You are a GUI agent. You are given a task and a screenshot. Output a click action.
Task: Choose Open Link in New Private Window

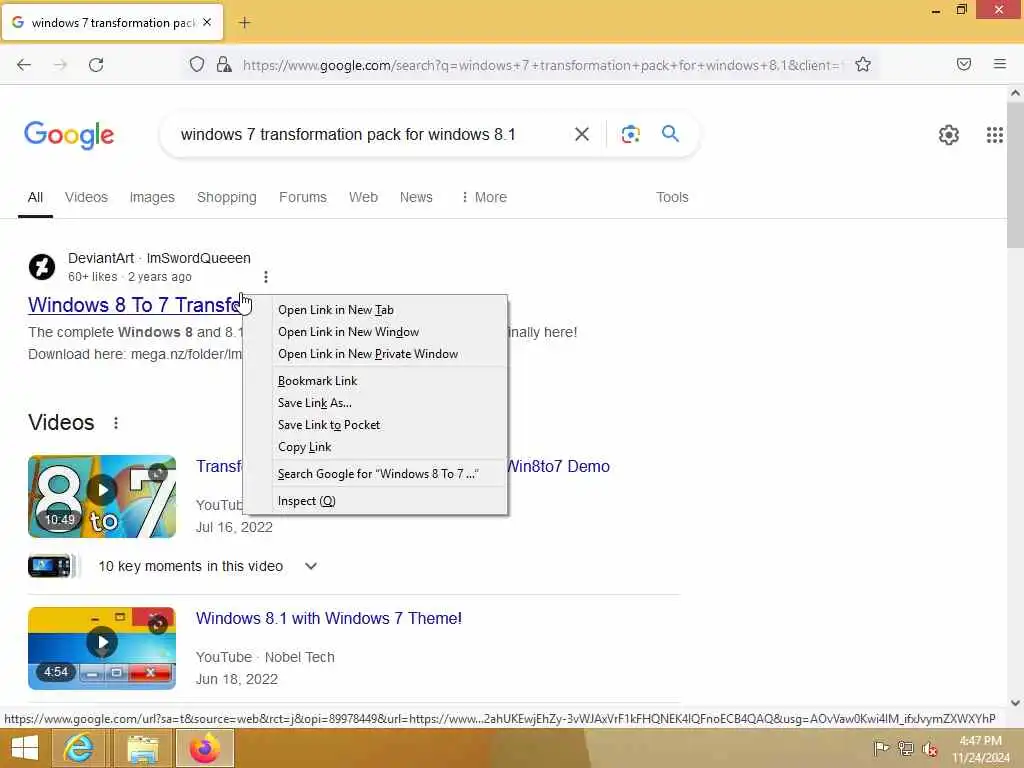coord(376,354)
